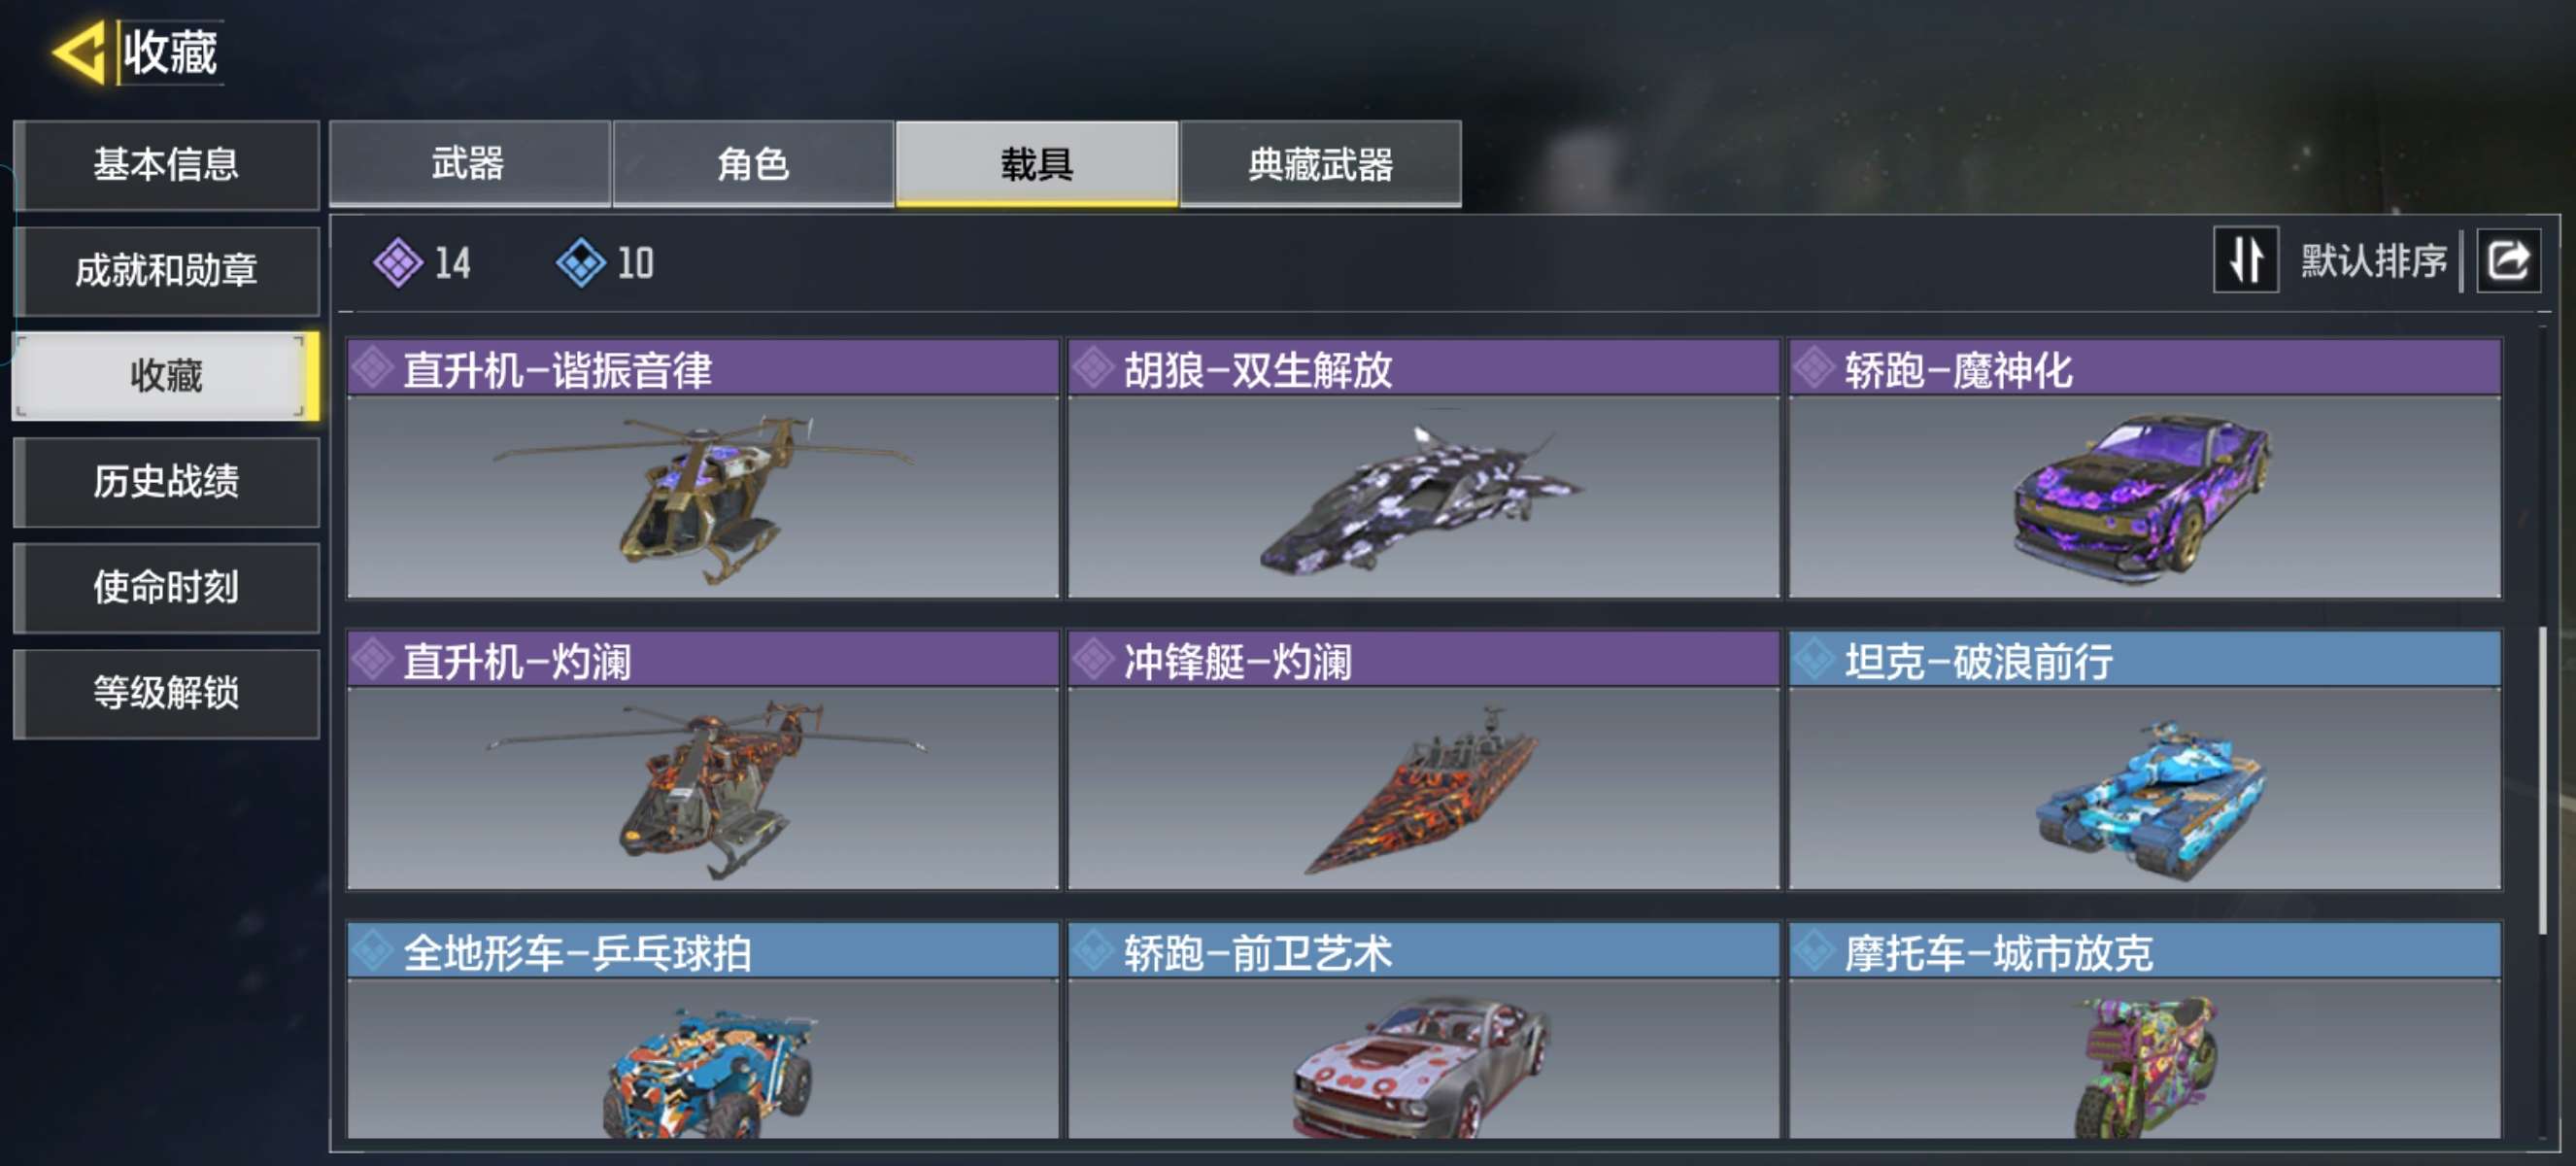Click rarity diamond icon beside 直升机–谐振音律
The image size is (2576, 1166).
coord(374,368)
